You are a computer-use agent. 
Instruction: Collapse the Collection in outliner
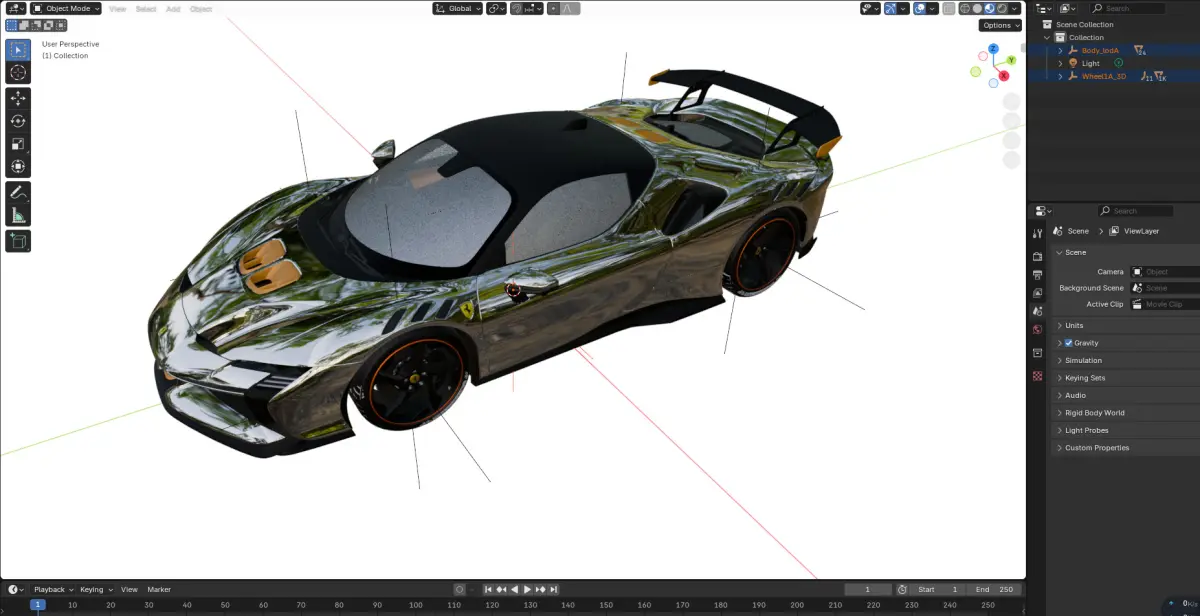[1049, 37]
